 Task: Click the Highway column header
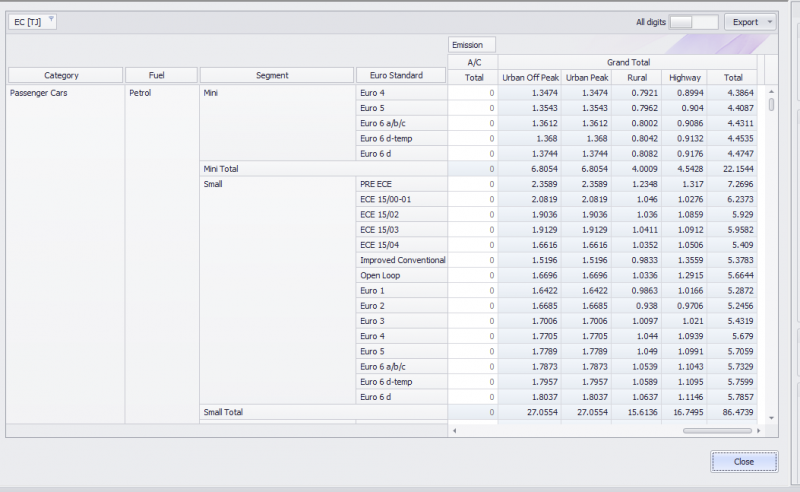[x=684, y=77]
